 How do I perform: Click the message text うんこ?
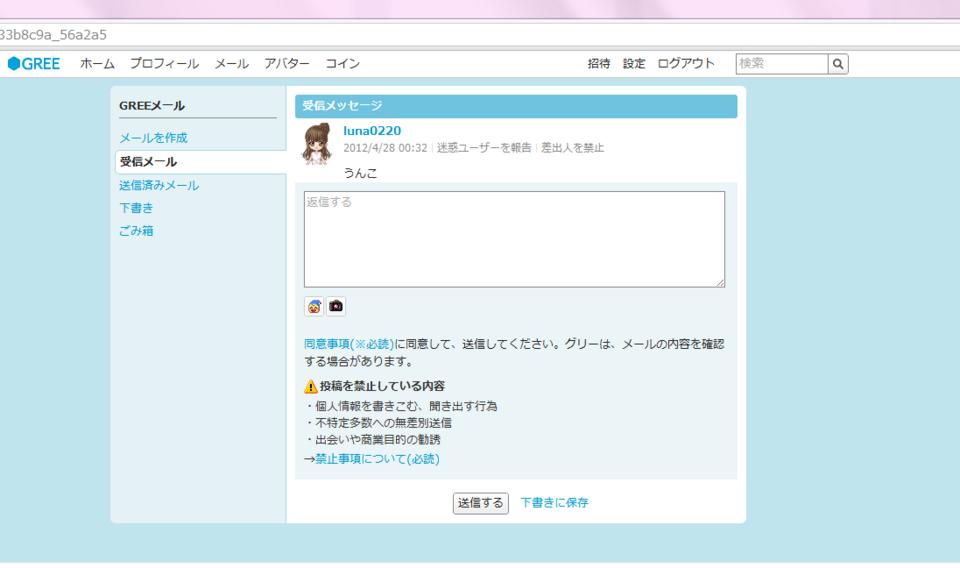point(360,173)
